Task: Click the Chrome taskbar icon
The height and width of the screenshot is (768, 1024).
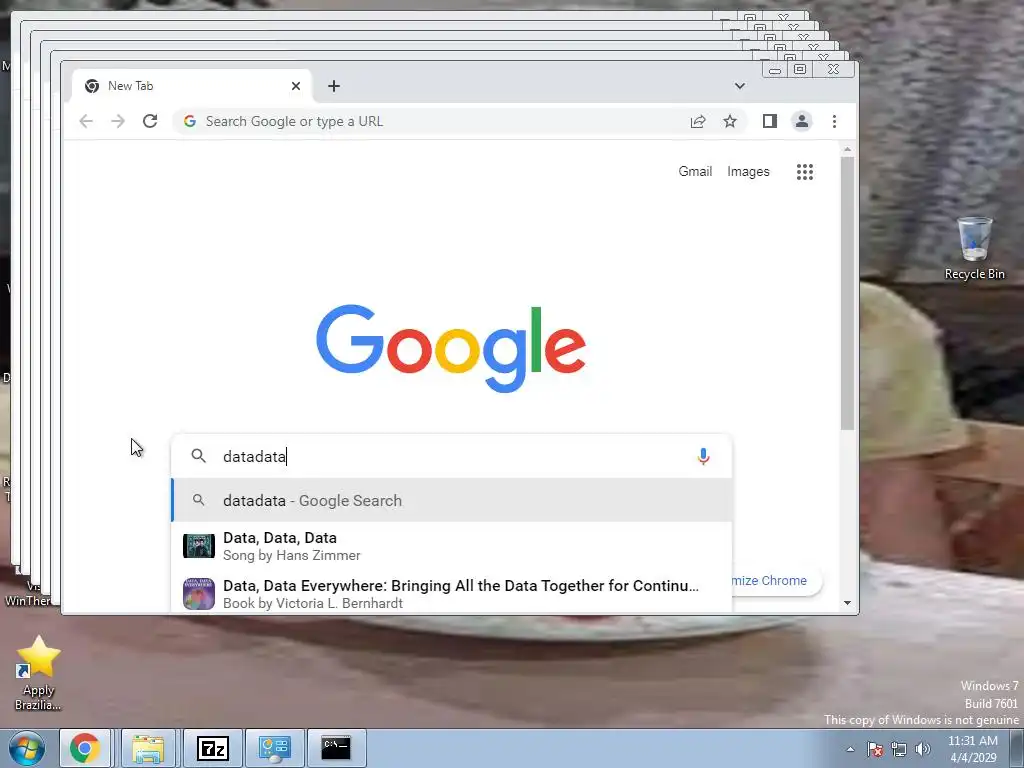Action: [x=84, y=748]
